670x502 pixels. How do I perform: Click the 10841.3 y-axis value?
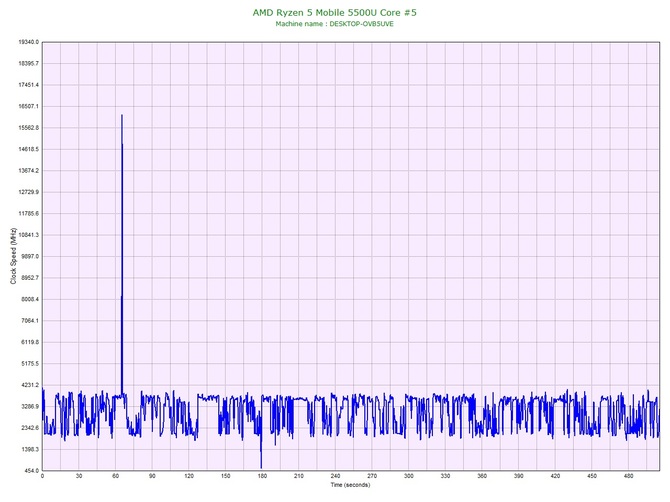(x=29, y=235)
